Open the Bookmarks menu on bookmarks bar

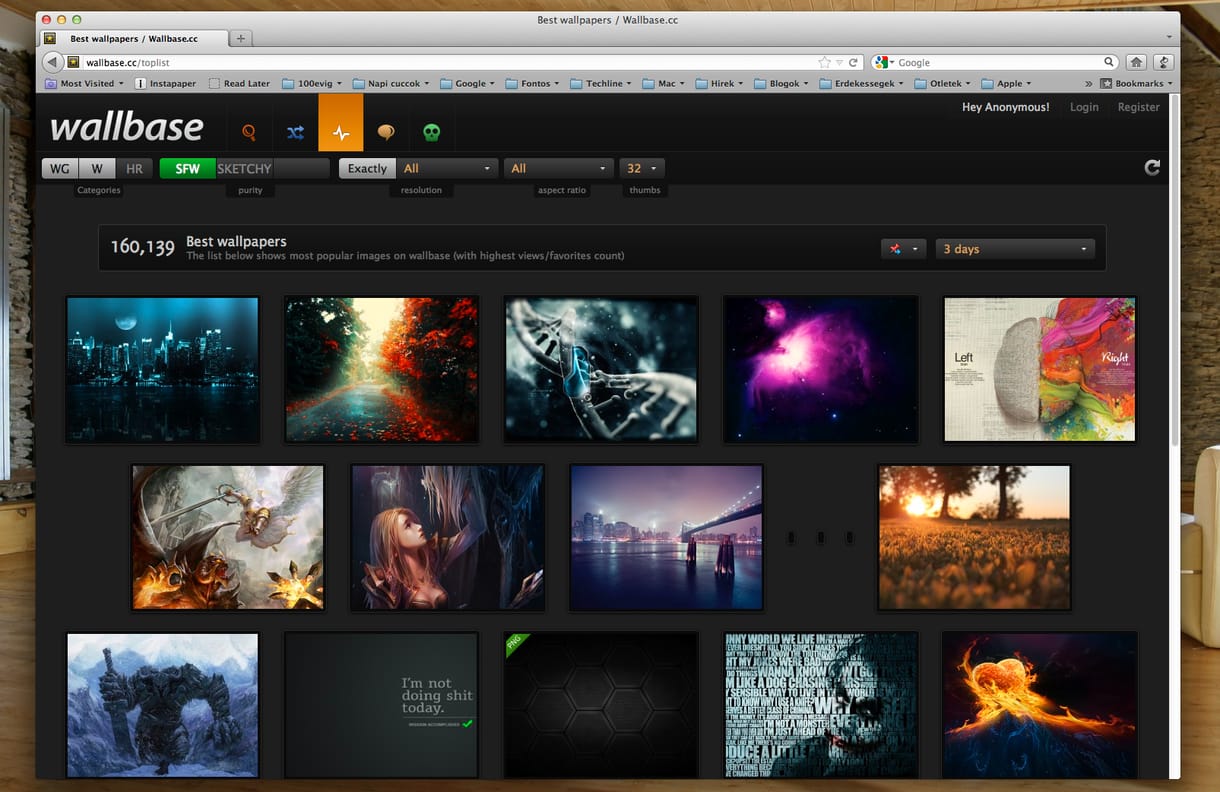(1137, 84)
